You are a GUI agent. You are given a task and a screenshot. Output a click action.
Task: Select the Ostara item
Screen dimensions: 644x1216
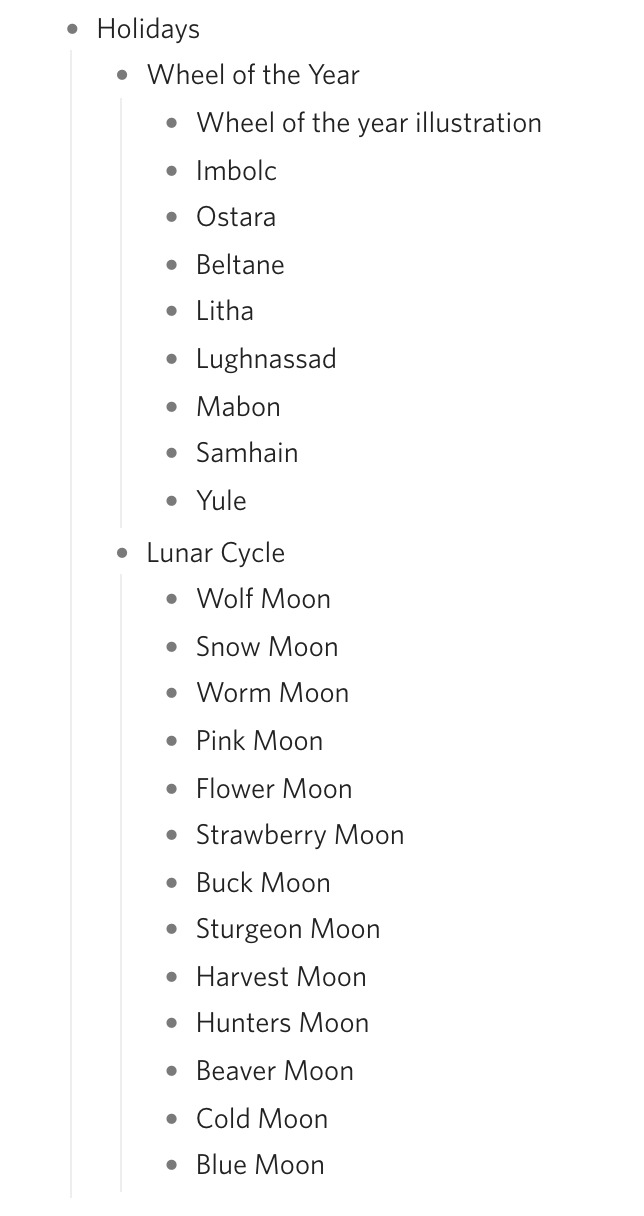[x=236, y=217]
